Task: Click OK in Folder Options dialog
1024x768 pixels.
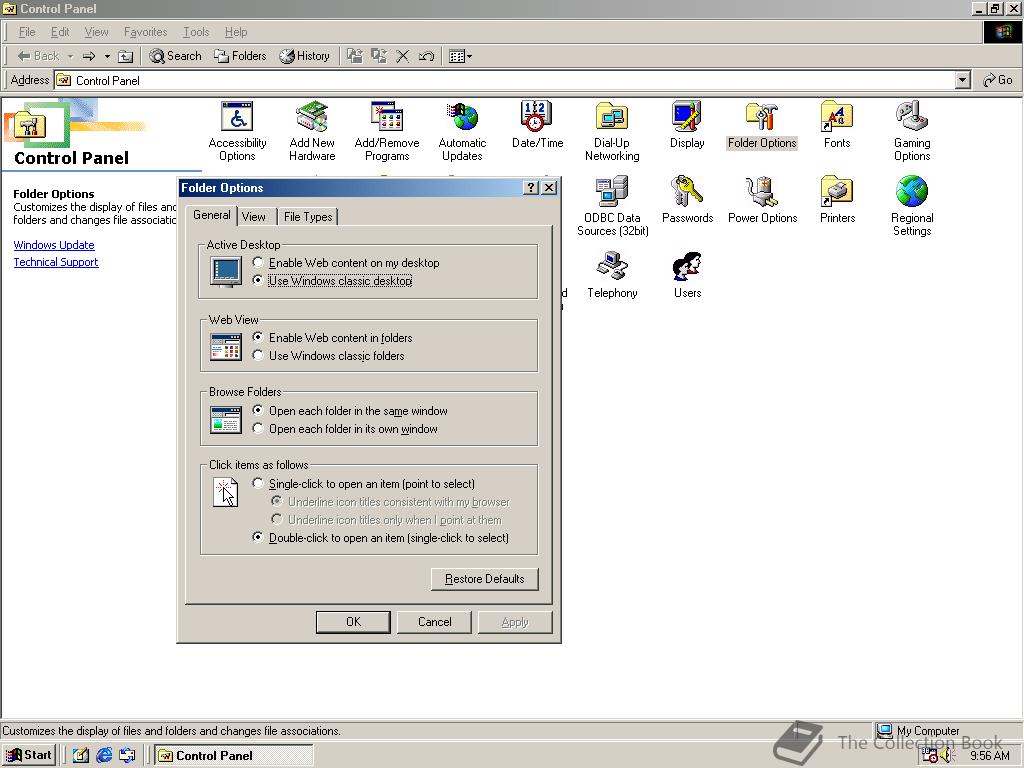Action: 353,622
